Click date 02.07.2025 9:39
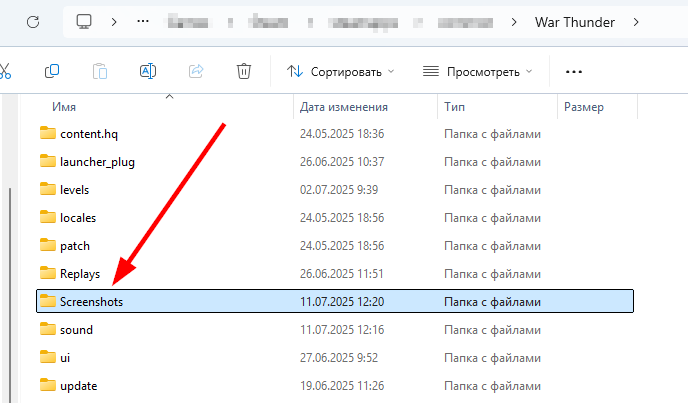The image size is (688, 403). click(x=339, y=190)
